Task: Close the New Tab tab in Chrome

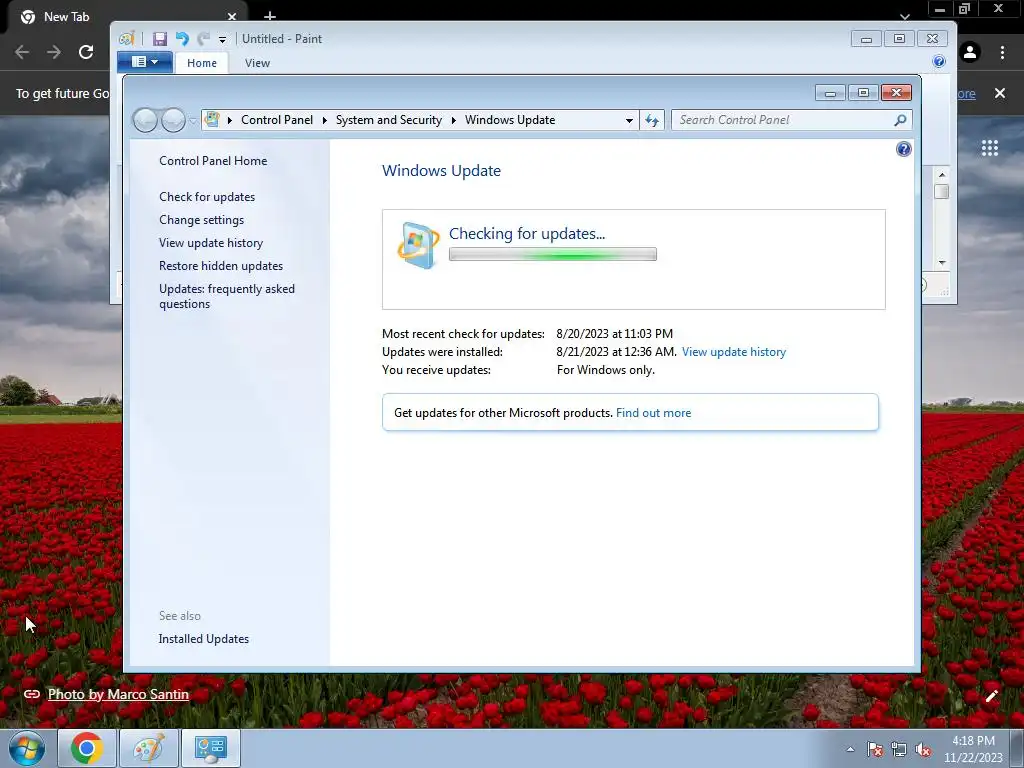Action: click(x=232, y=16)
